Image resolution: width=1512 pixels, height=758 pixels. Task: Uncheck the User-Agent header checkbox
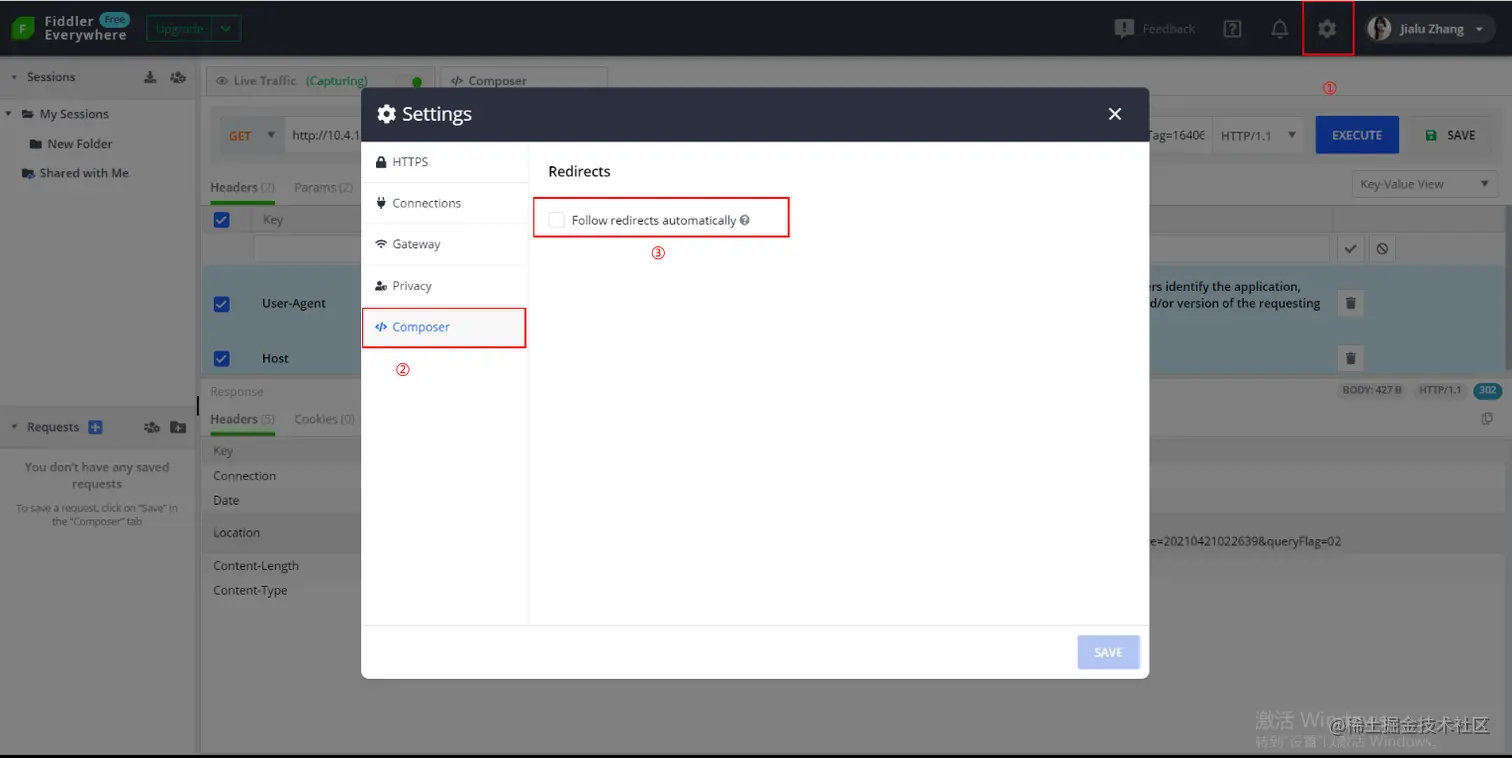point(222,304)
